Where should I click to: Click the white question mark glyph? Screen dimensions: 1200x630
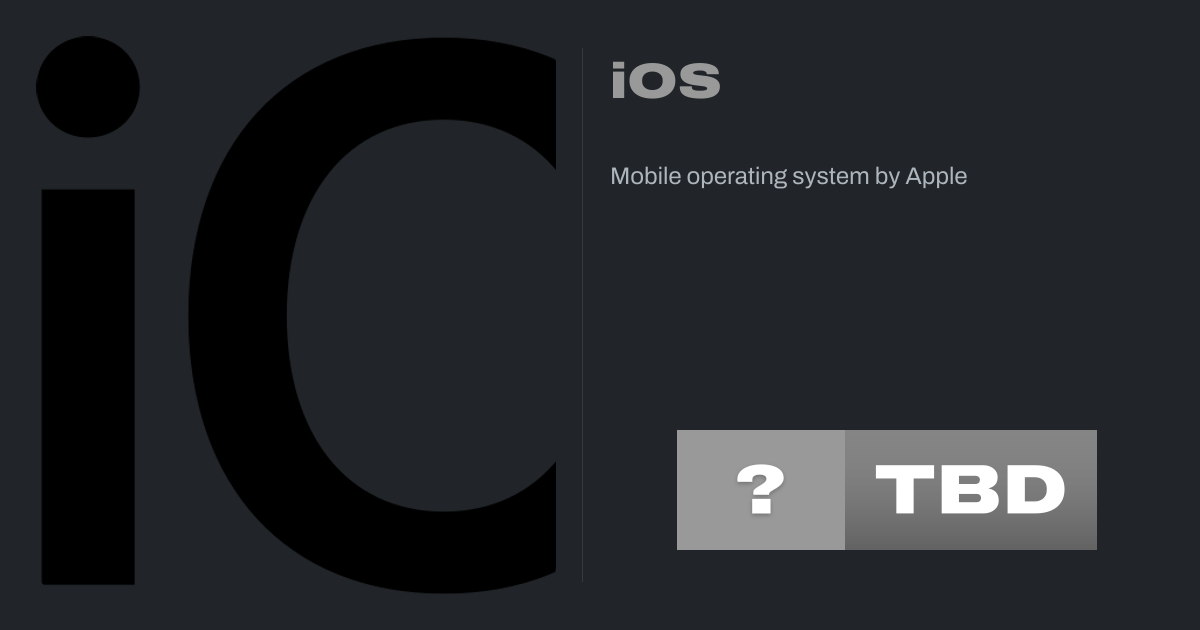click(760, 490)
